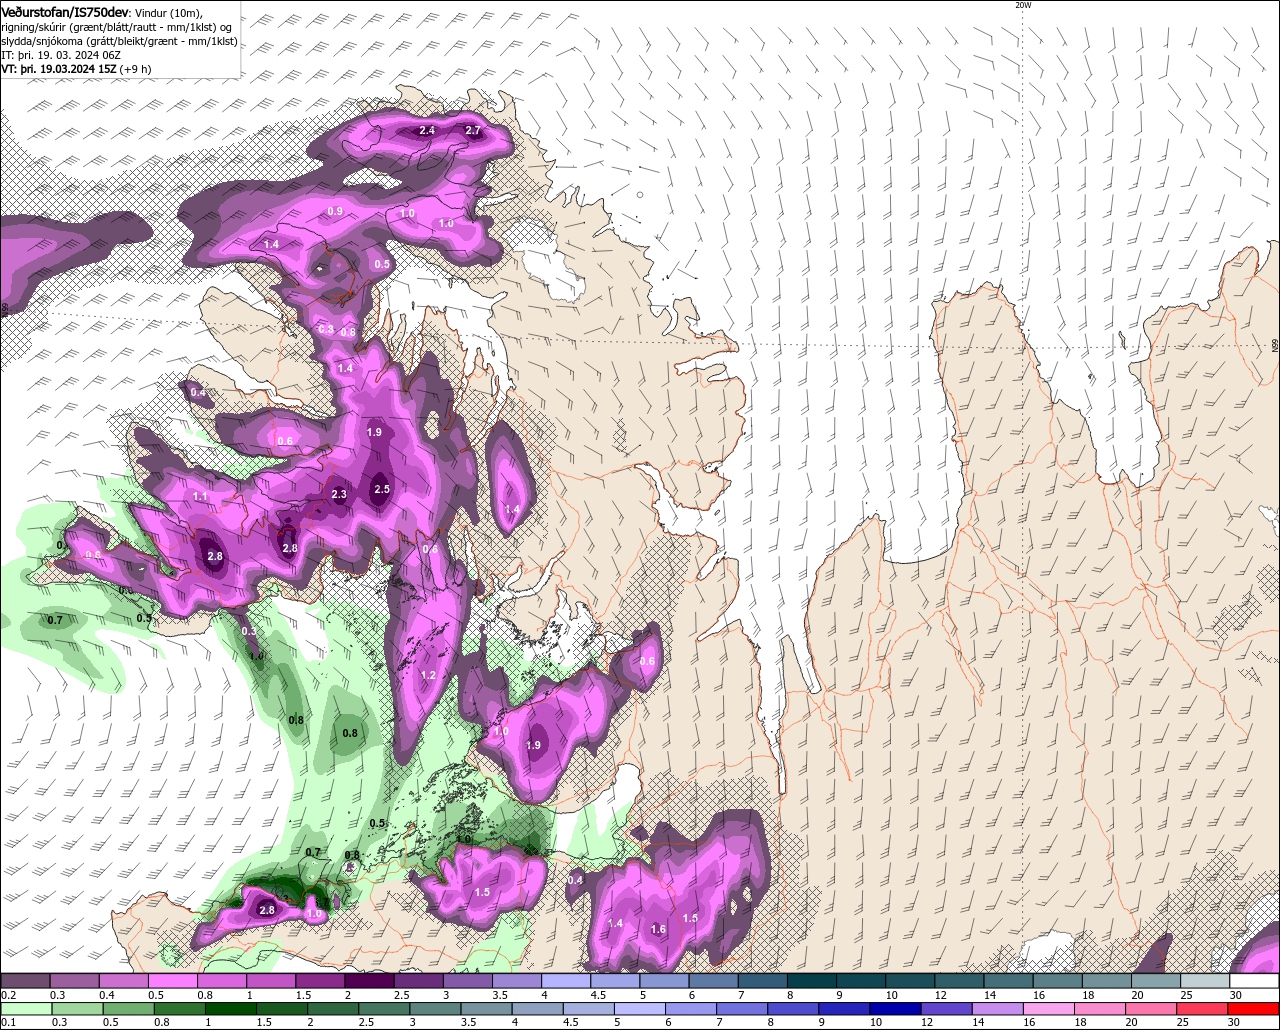Select the dark teal snow swatch between 8 and 9
Screen dimensions: 1280x1030
812,981
